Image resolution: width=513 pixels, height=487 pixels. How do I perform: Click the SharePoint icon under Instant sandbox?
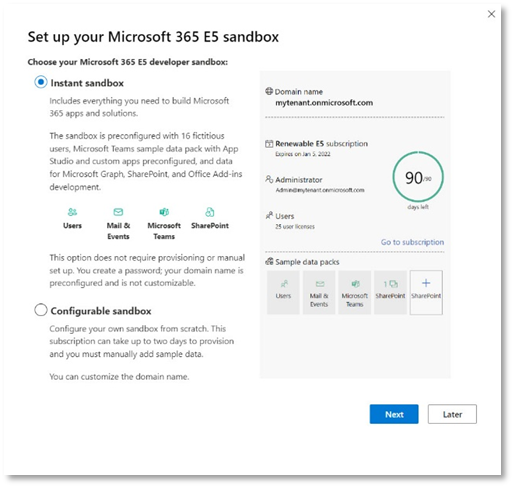[x=210, y=212]
